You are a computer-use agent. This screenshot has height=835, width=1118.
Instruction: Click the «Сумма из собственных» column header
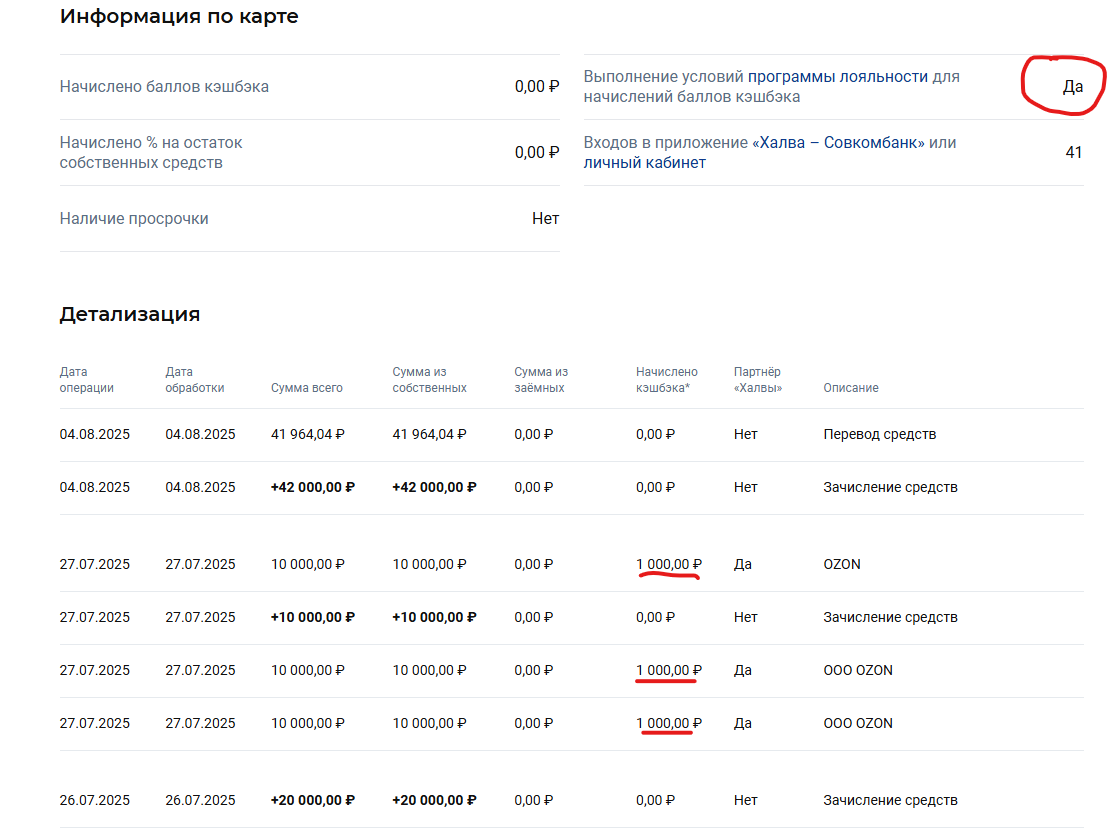(x=429, y=380)
